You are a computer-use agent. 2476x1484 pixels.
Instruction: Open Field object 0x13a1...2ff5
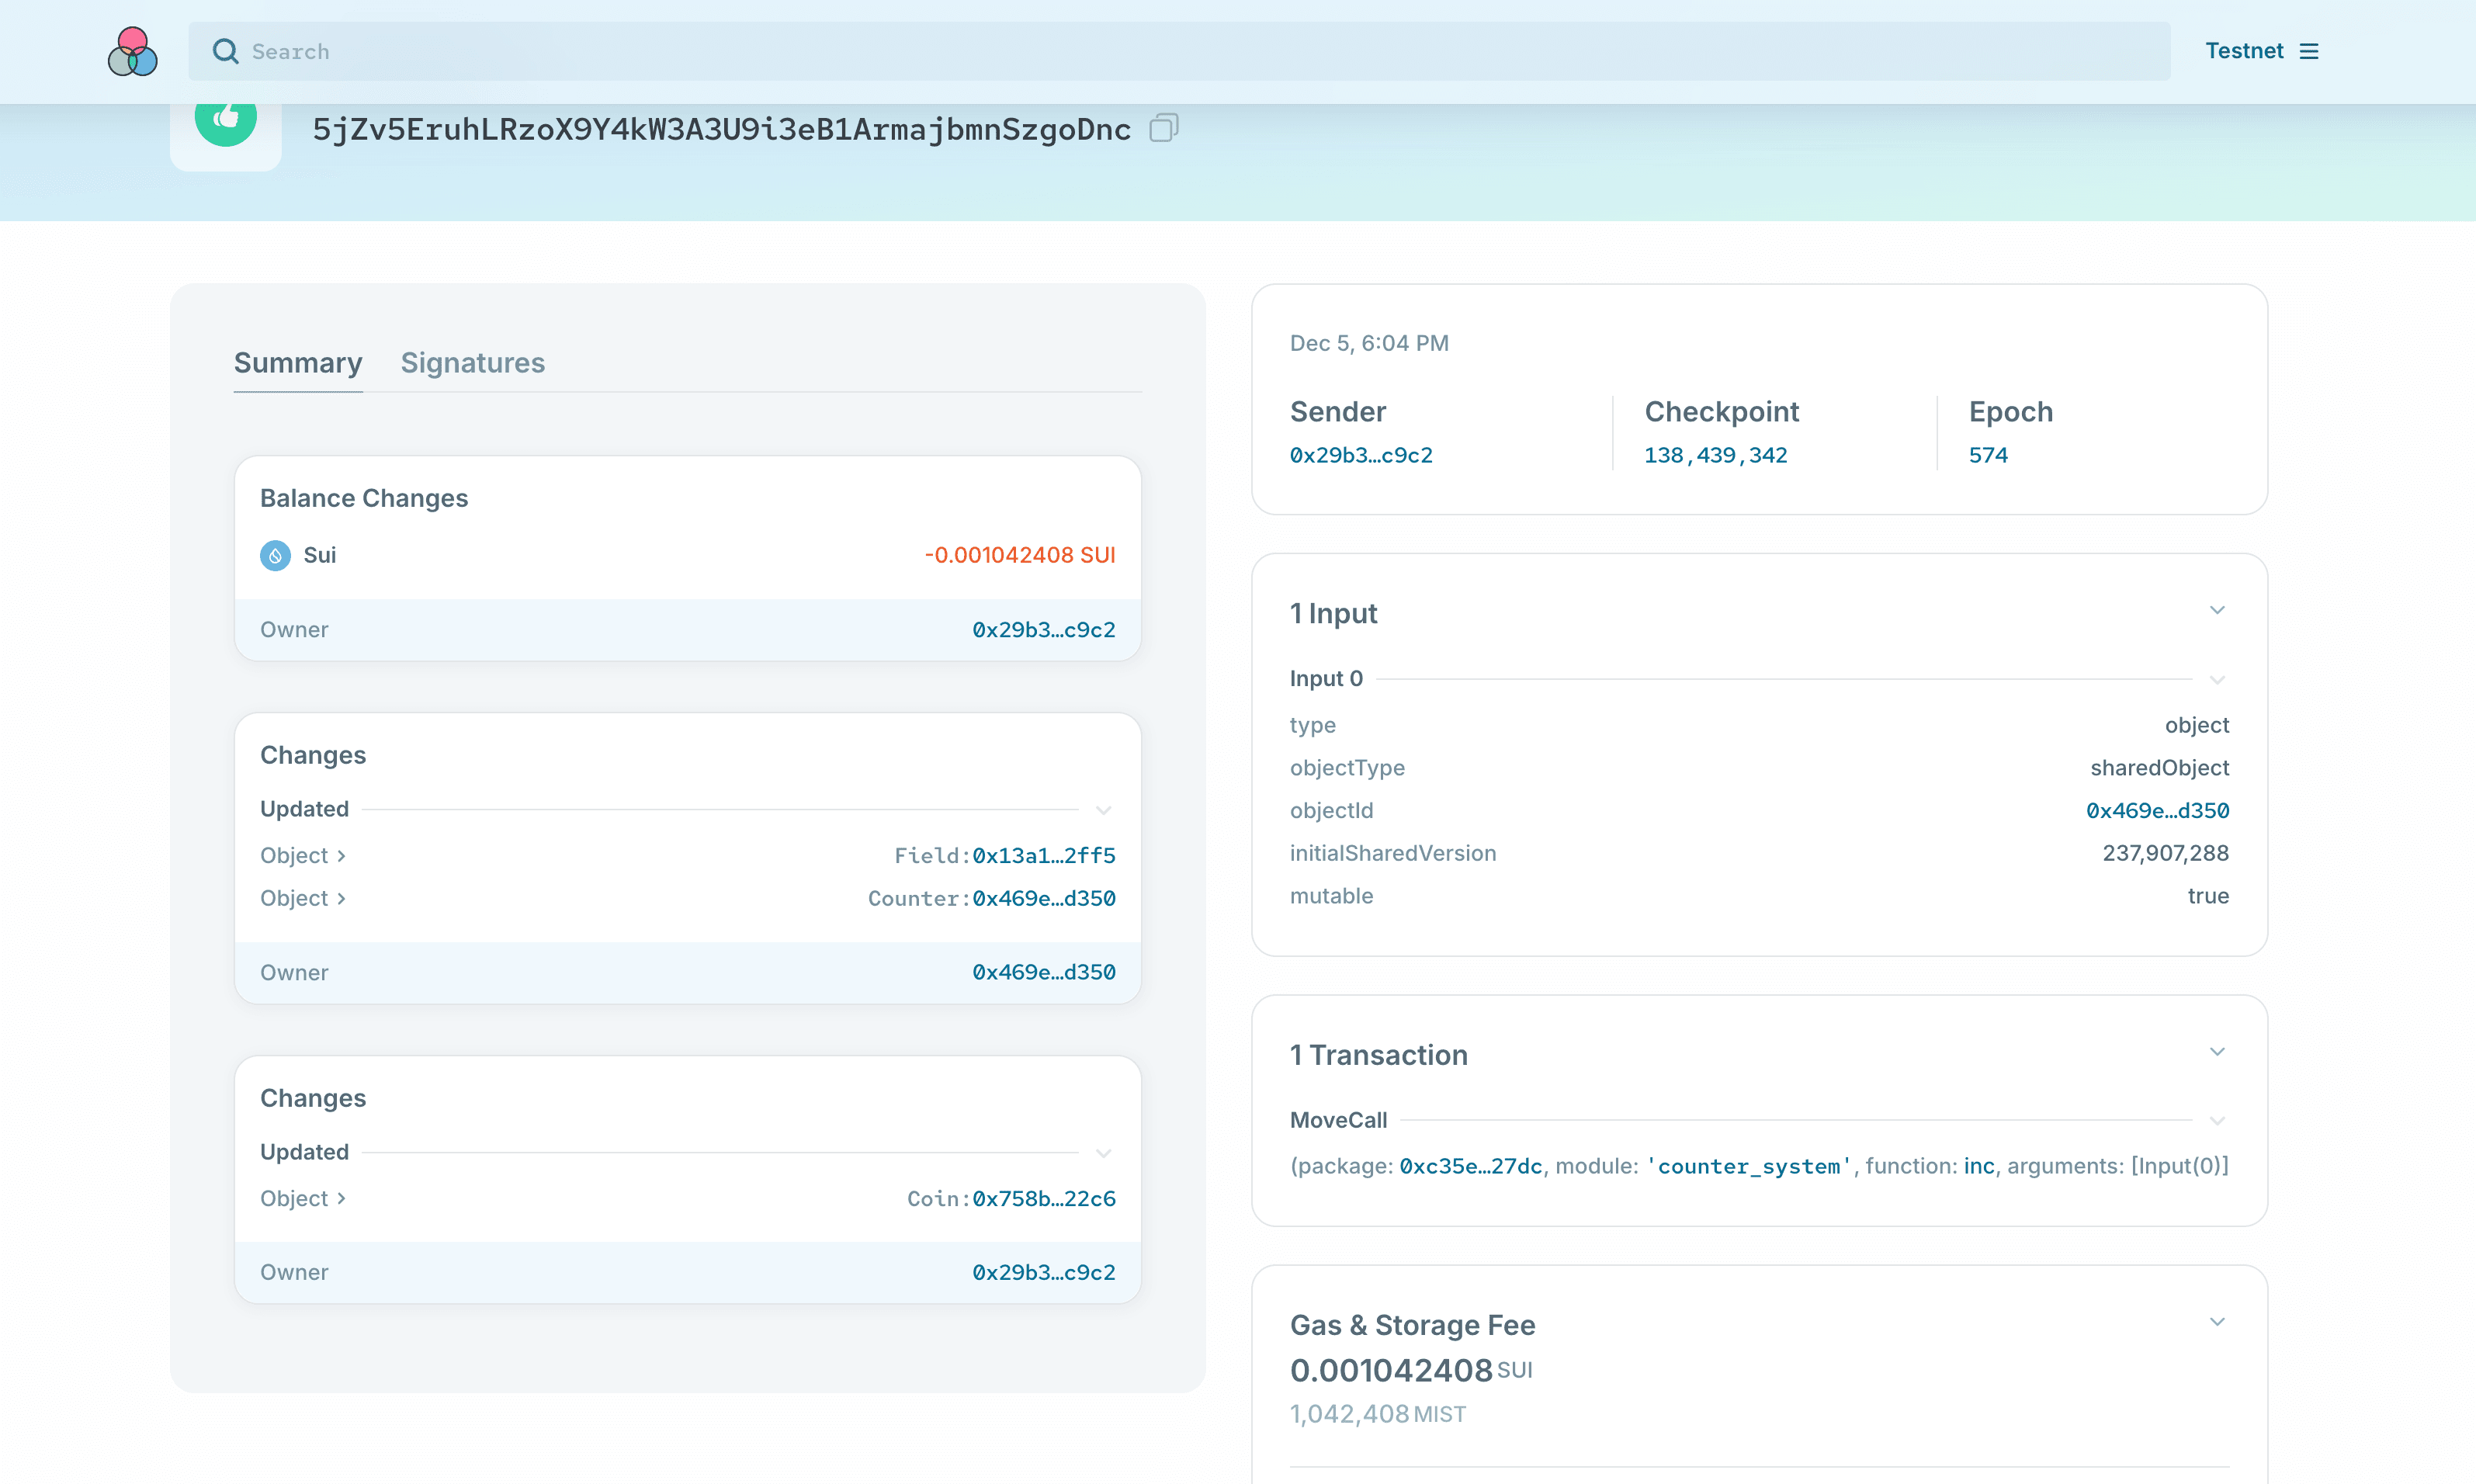pos(1044,856)
